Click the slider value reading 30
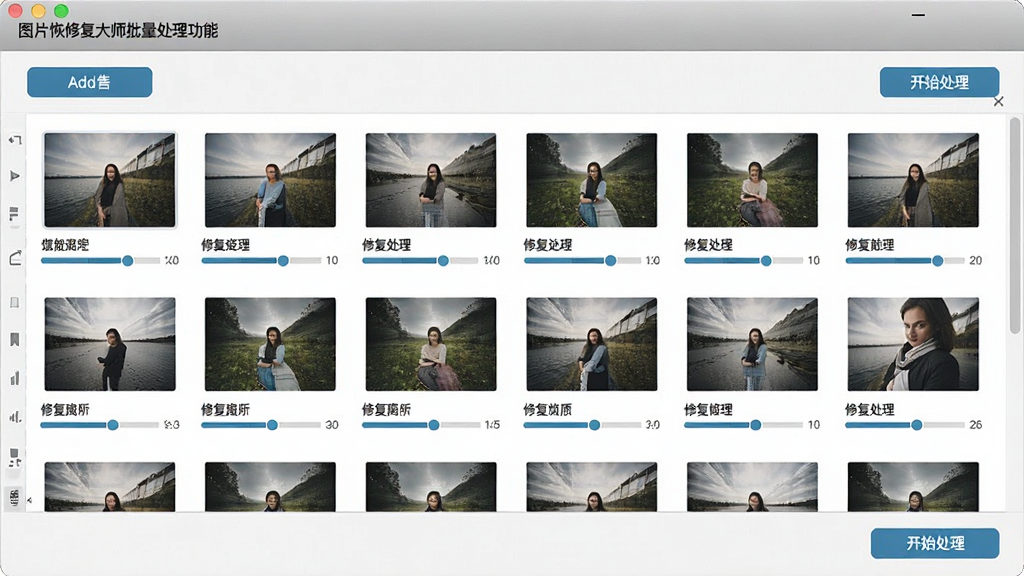This screenshot has height=576, width=1024. [x=332, y=425]
